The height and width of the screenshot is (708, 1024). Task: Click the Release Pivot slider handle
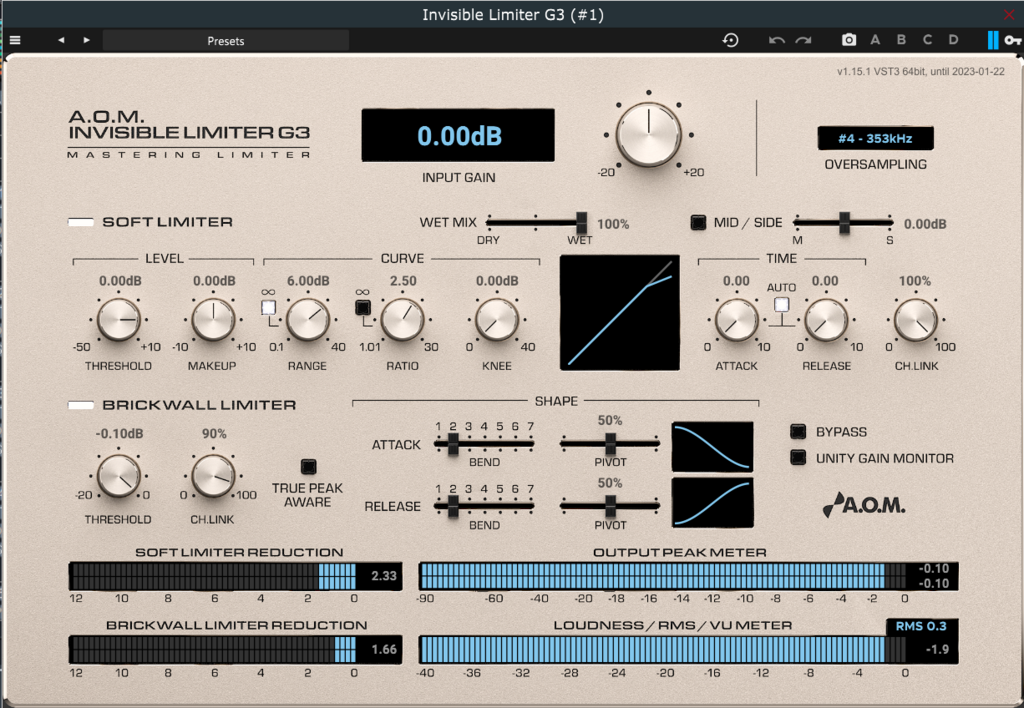tap(610, 506)
